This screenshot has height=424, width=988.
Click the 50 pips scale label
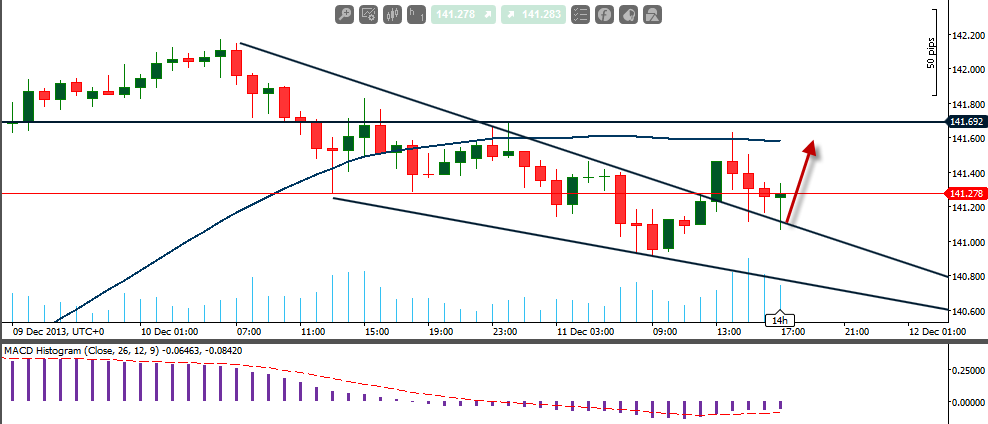pyautogui.click(x=931, y=53)
